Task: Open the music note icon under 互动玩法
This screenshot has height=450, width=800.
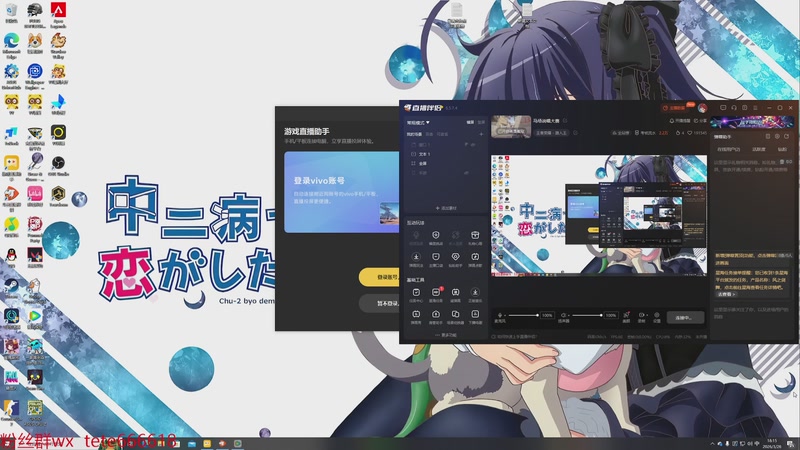Action: tap(475, 257)
